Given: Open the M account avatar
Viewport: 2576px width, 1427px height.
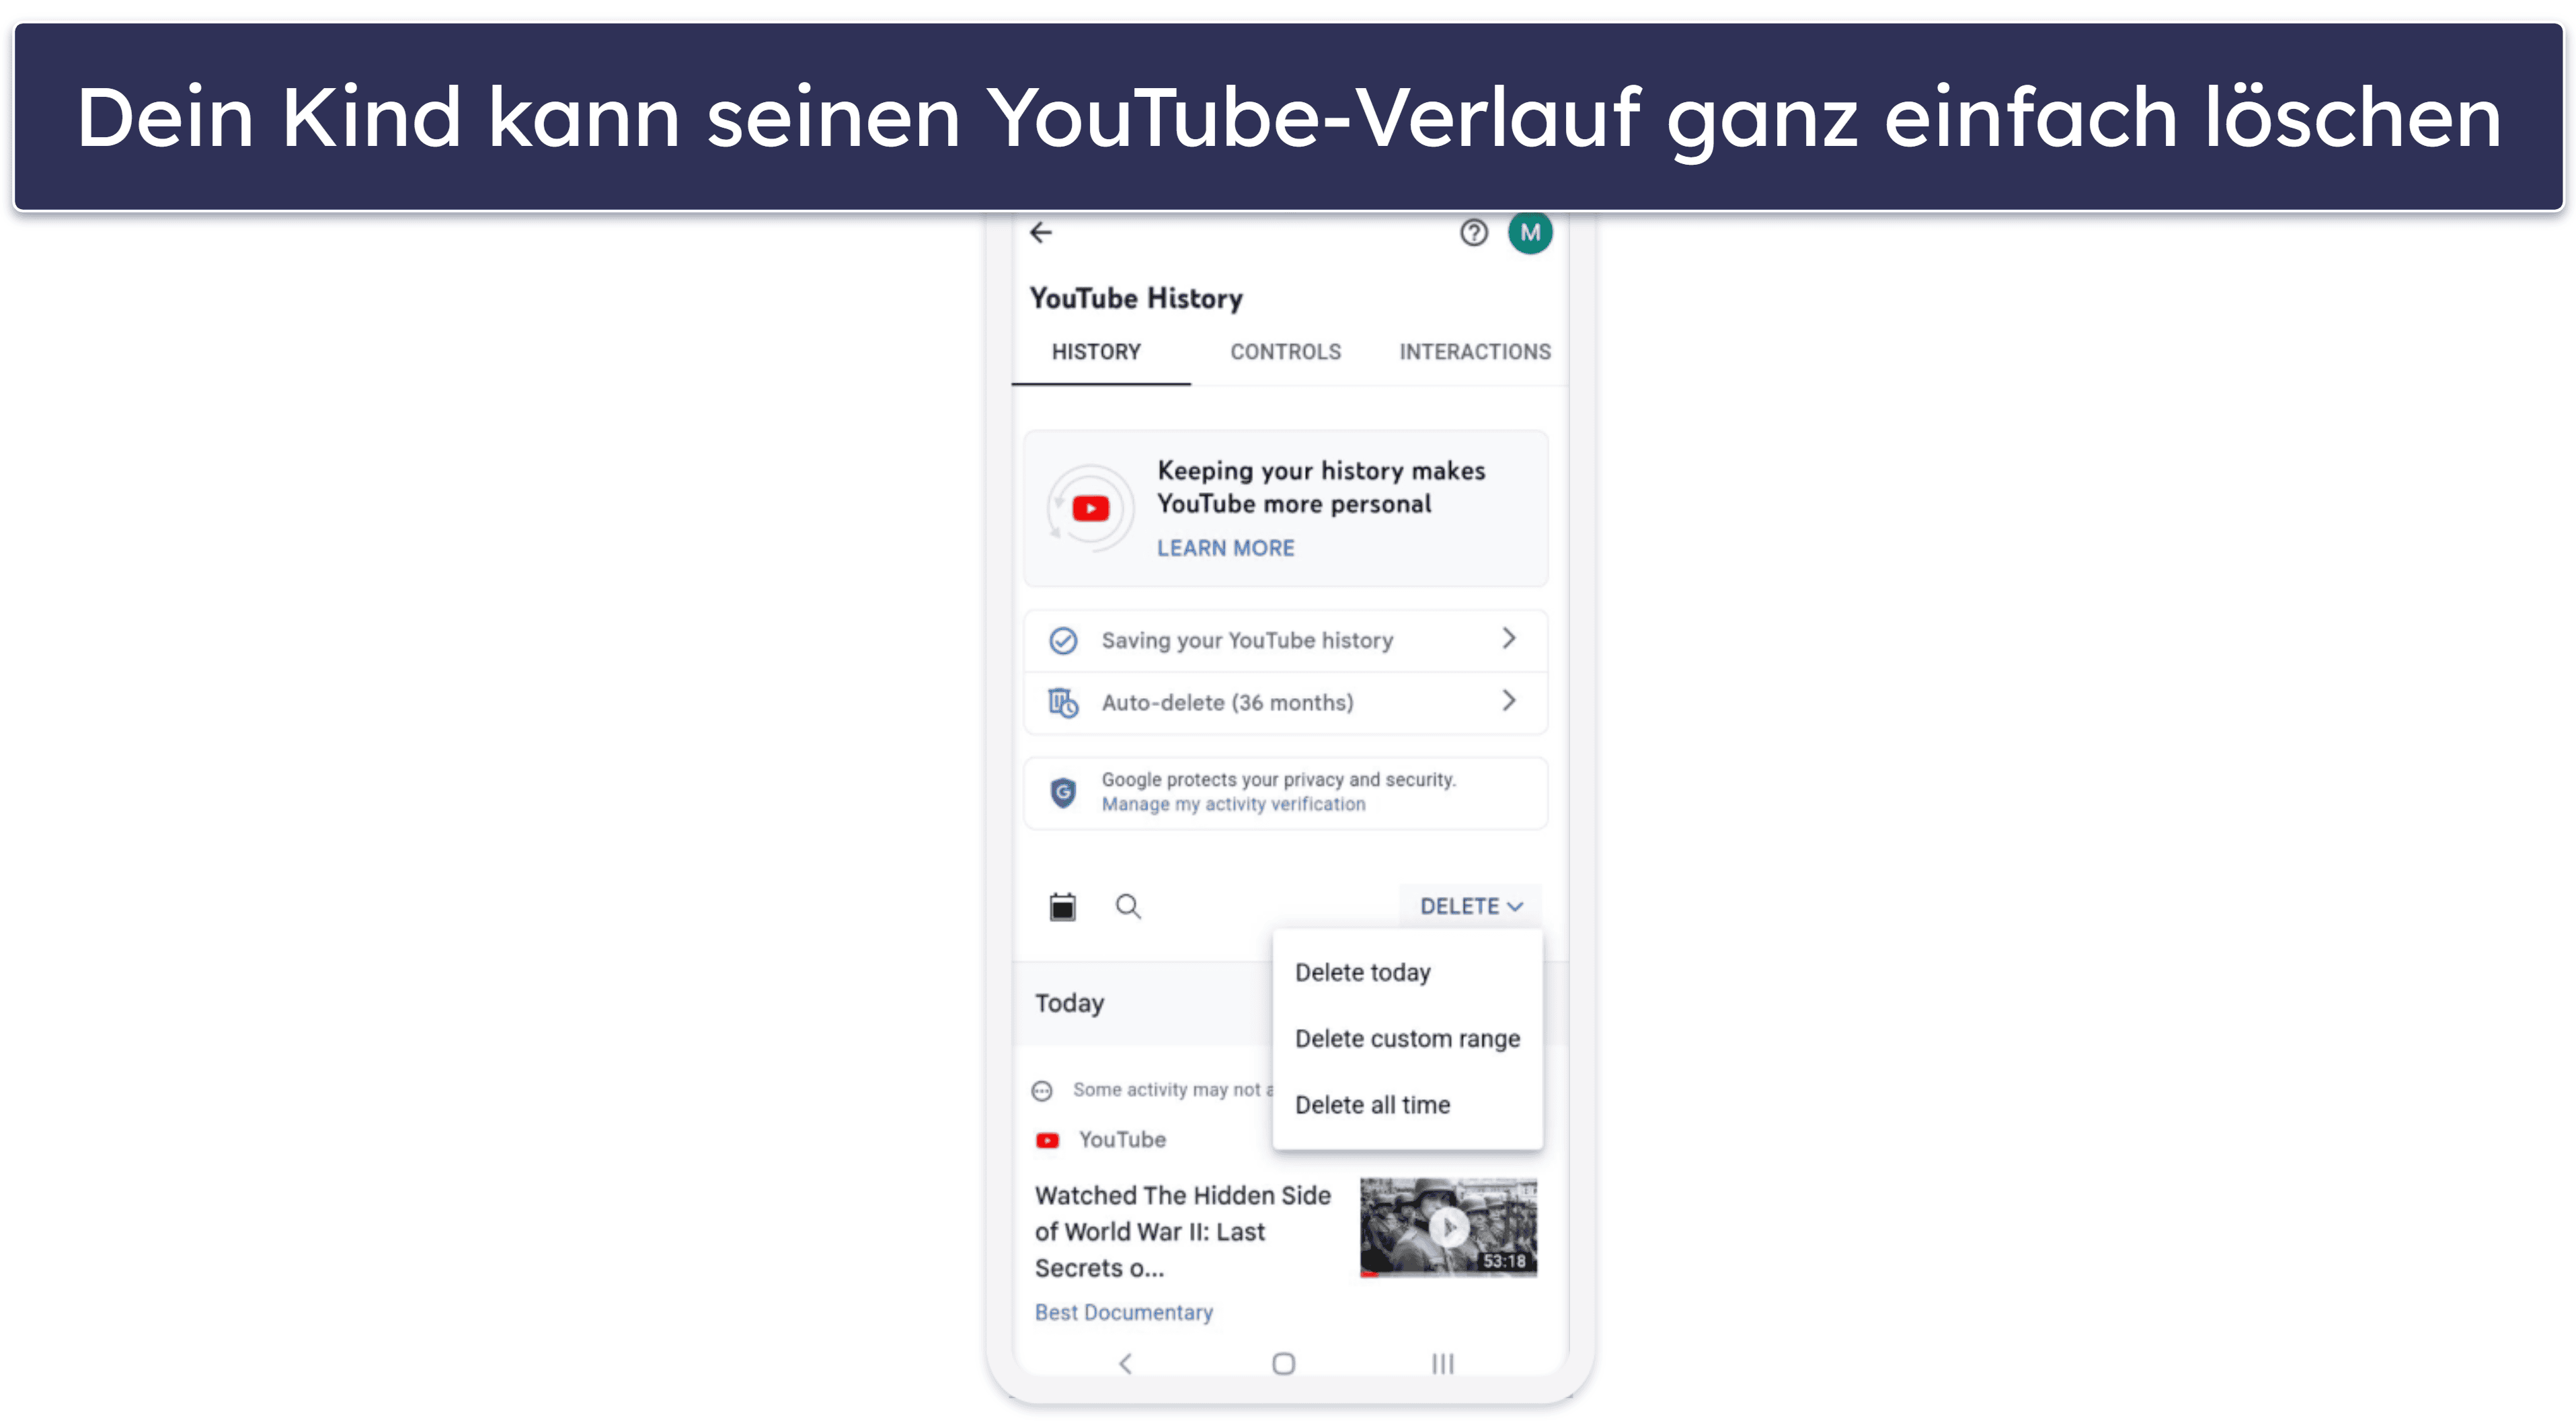Looking at the screenshot, I should (1529, 233).
